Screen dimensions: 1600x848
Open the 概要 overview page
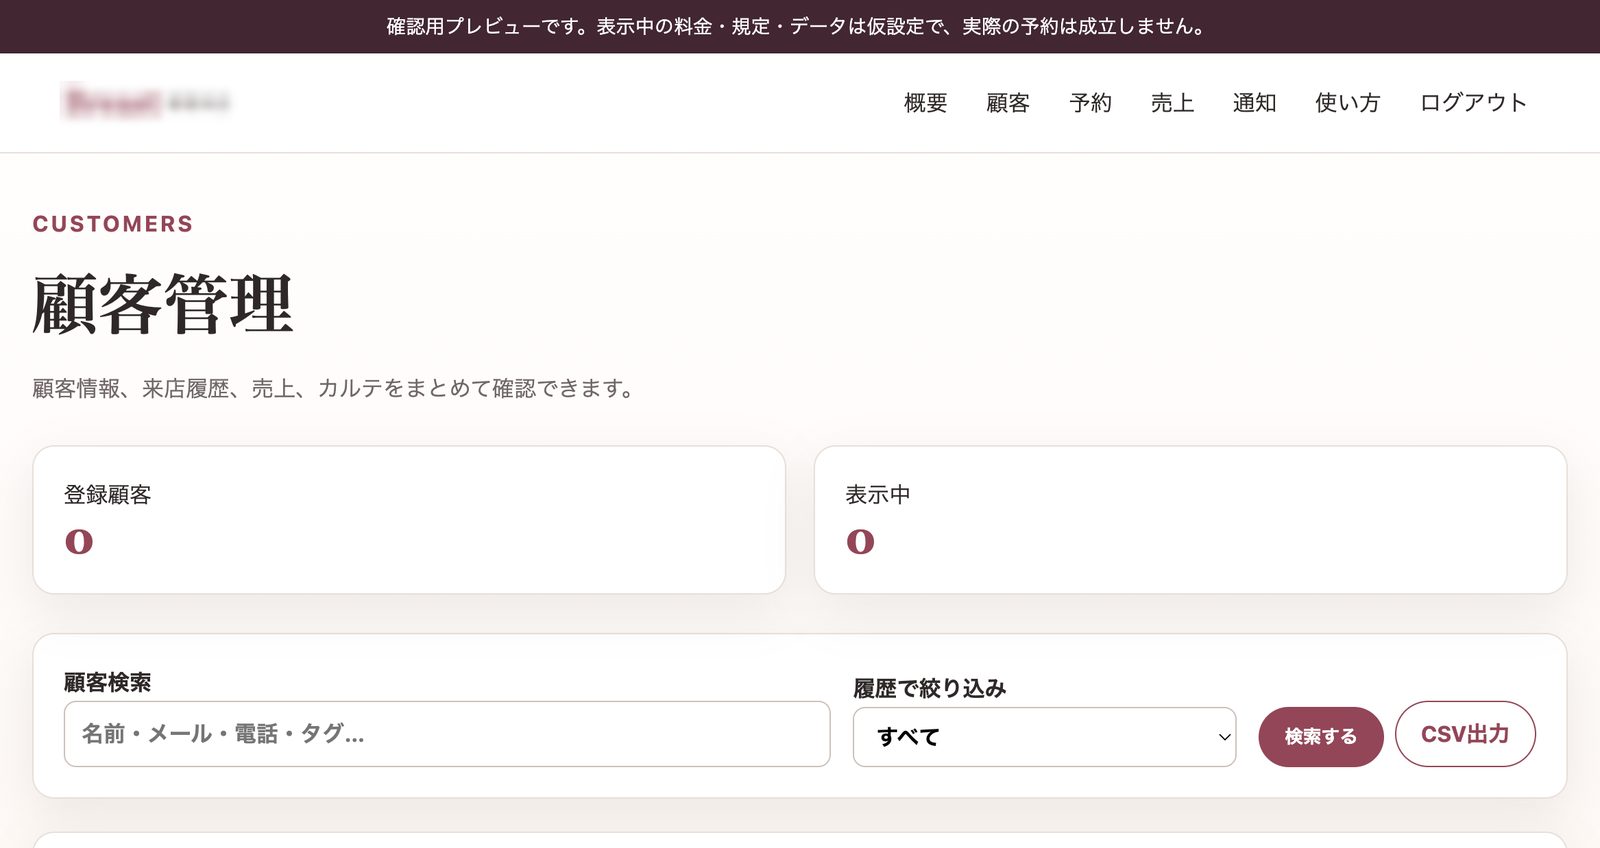click(x=925, y=103)
